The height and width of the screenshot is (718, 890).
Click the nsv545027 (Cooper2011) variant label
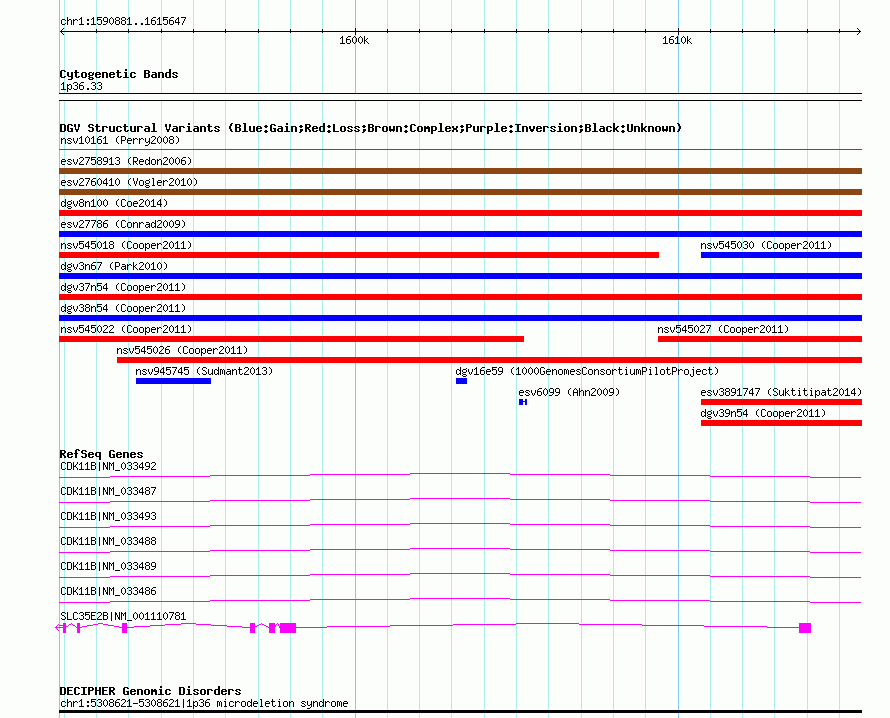722,329
